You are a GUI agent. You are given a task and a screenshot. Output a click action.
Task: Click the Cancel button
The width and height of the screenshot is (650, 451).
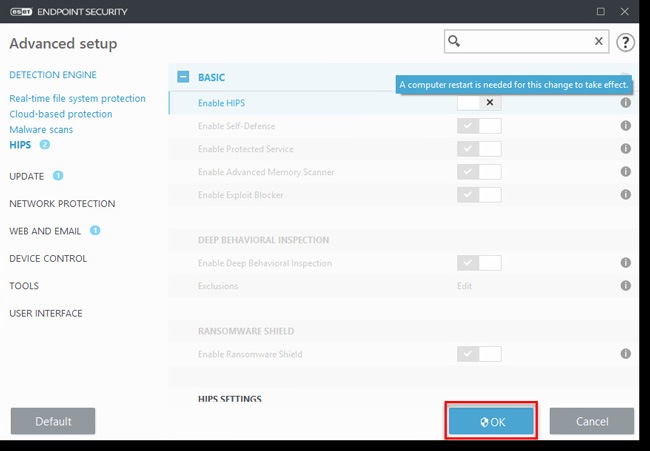point(592,421)
